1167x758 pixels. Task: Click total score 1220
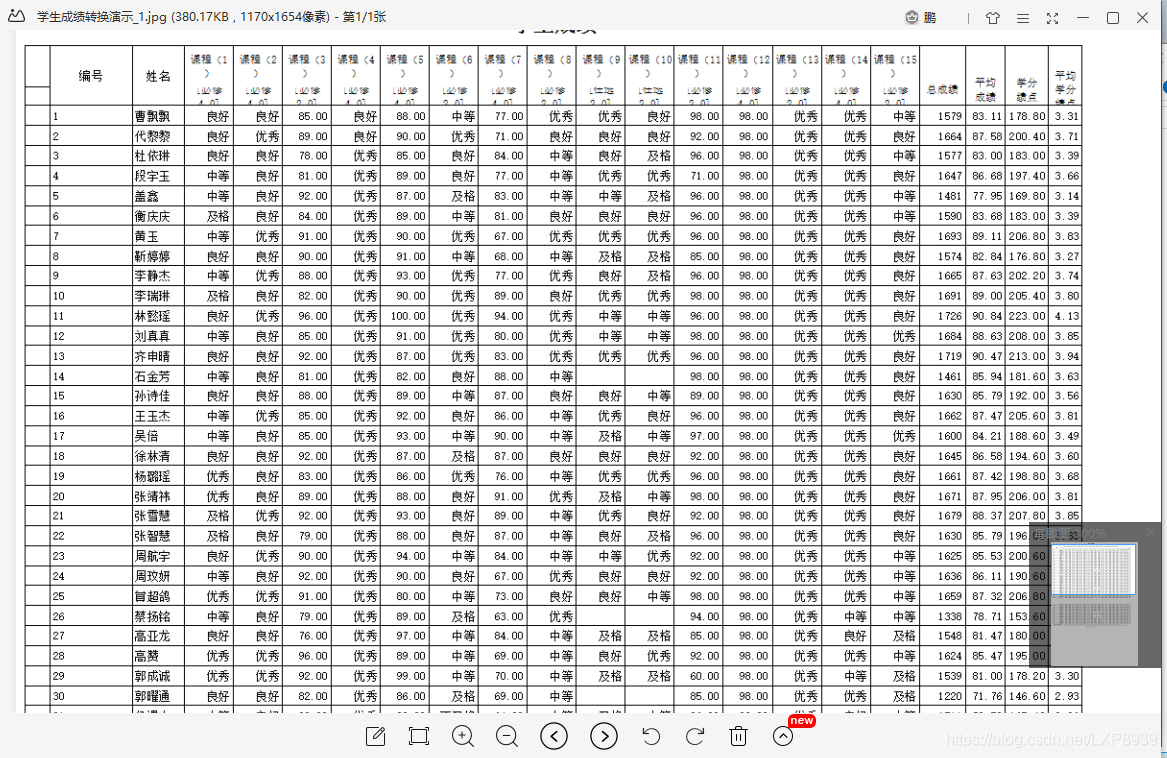950,696
